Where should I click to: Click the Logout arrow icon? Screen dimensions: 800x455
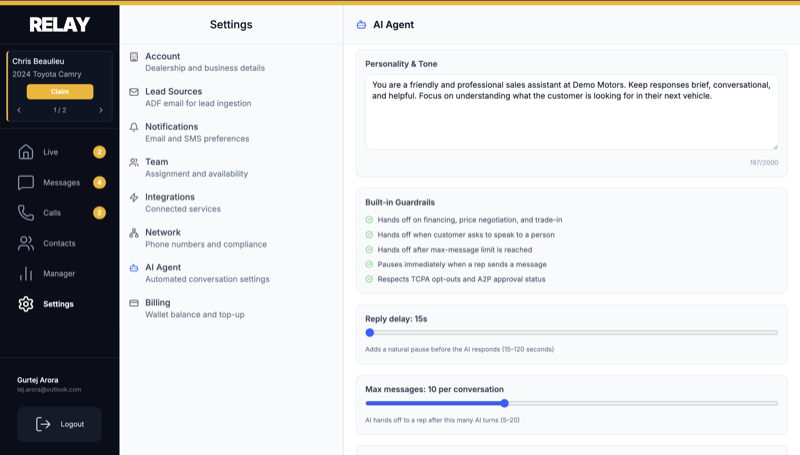[43, 424]
